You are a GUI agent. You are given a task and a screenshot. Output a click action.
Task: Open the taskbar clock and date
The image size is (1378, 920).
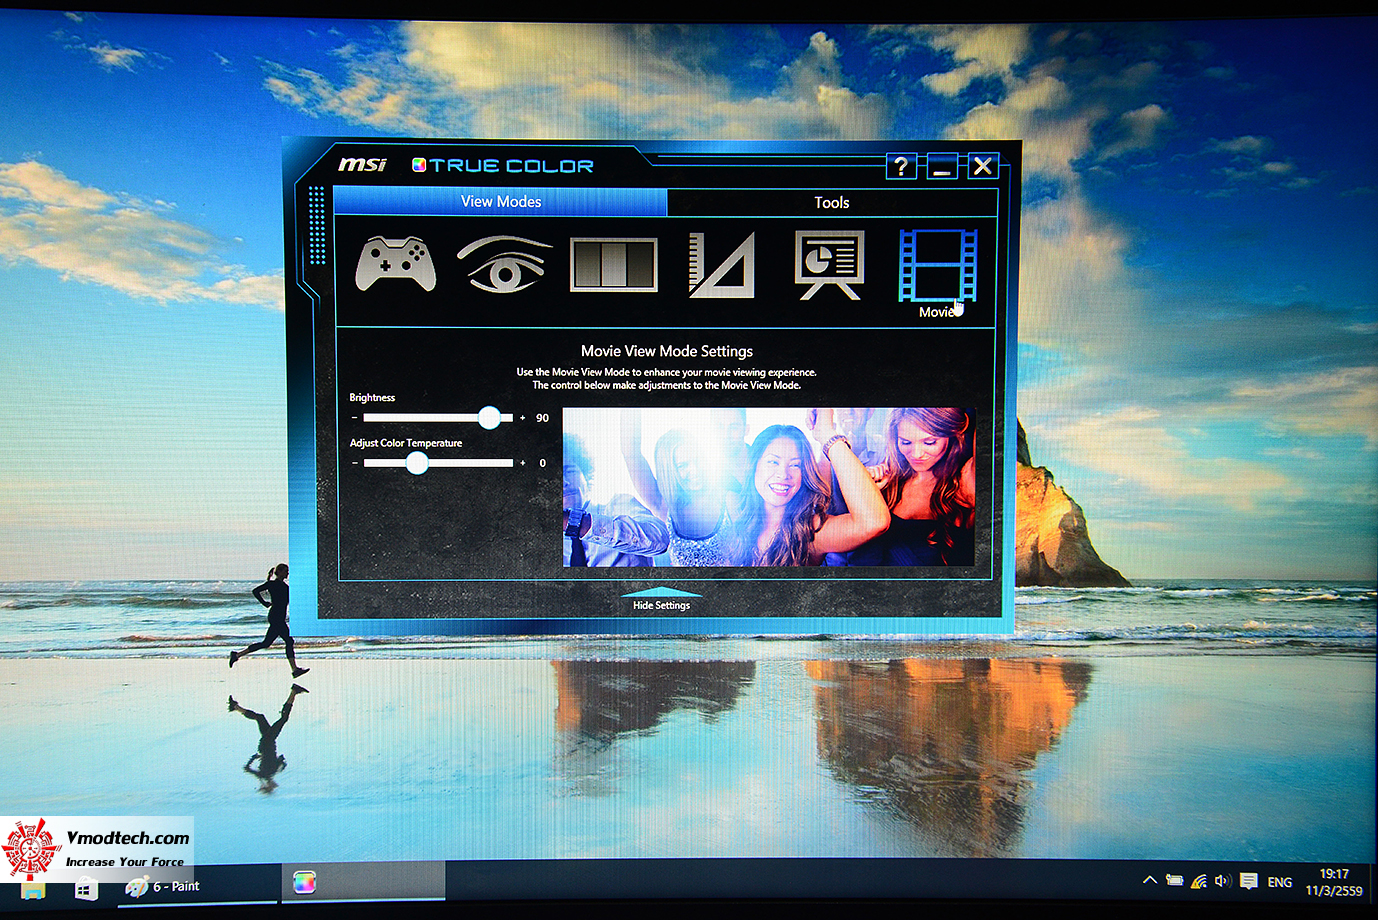pos(1334,882)
